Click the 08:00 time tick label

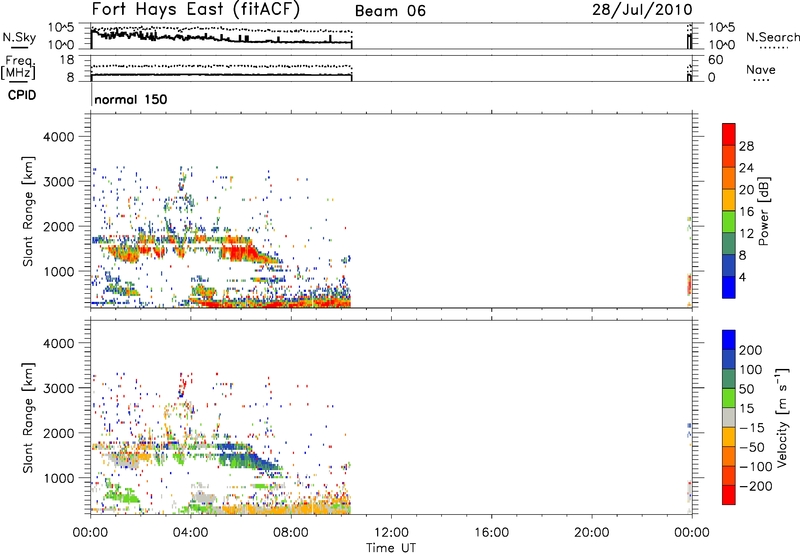(290, 533)
